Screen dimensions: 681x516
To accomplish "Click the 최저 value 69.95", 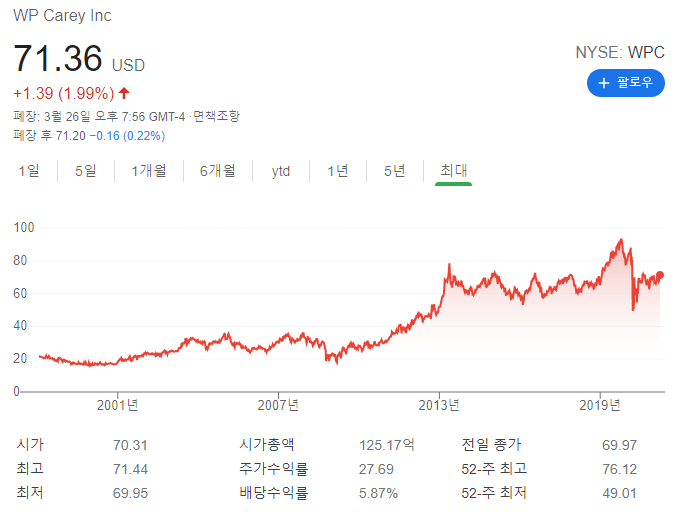I will (x=130, y=493).
